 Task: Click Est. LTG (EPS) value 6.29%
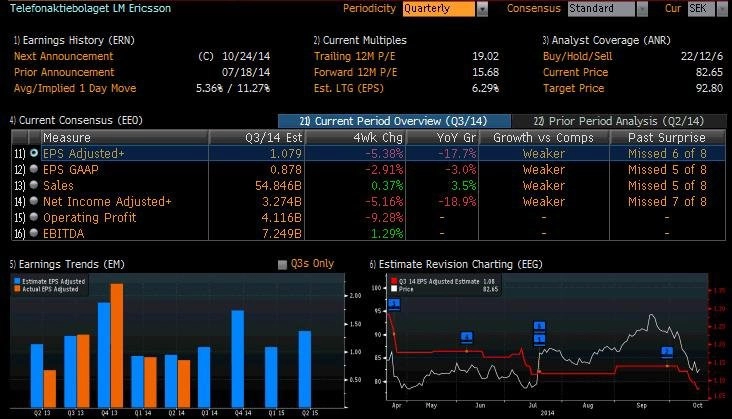point(485,88)
